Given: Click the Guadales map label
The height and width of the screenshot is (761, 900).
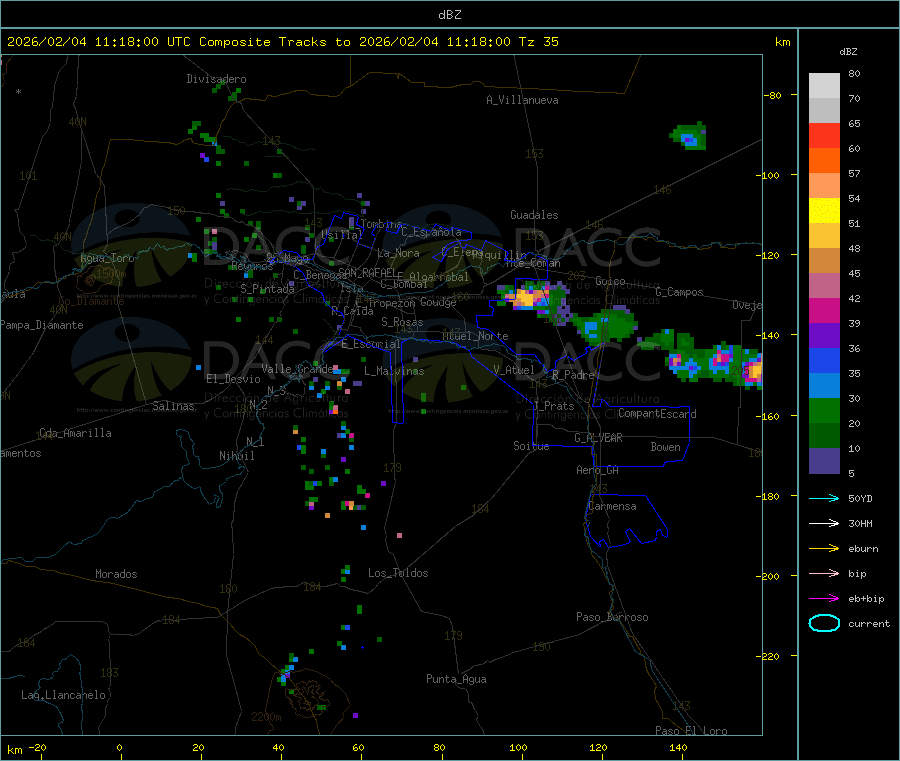Looking at the screenshot, I should (534, 215).
